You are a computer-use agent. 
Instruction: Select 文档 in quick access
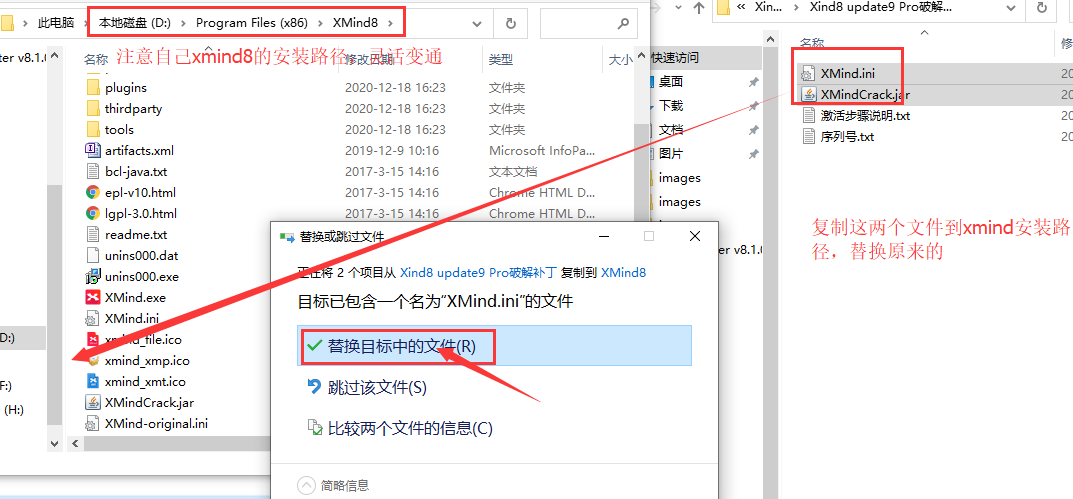click(671, 130)
